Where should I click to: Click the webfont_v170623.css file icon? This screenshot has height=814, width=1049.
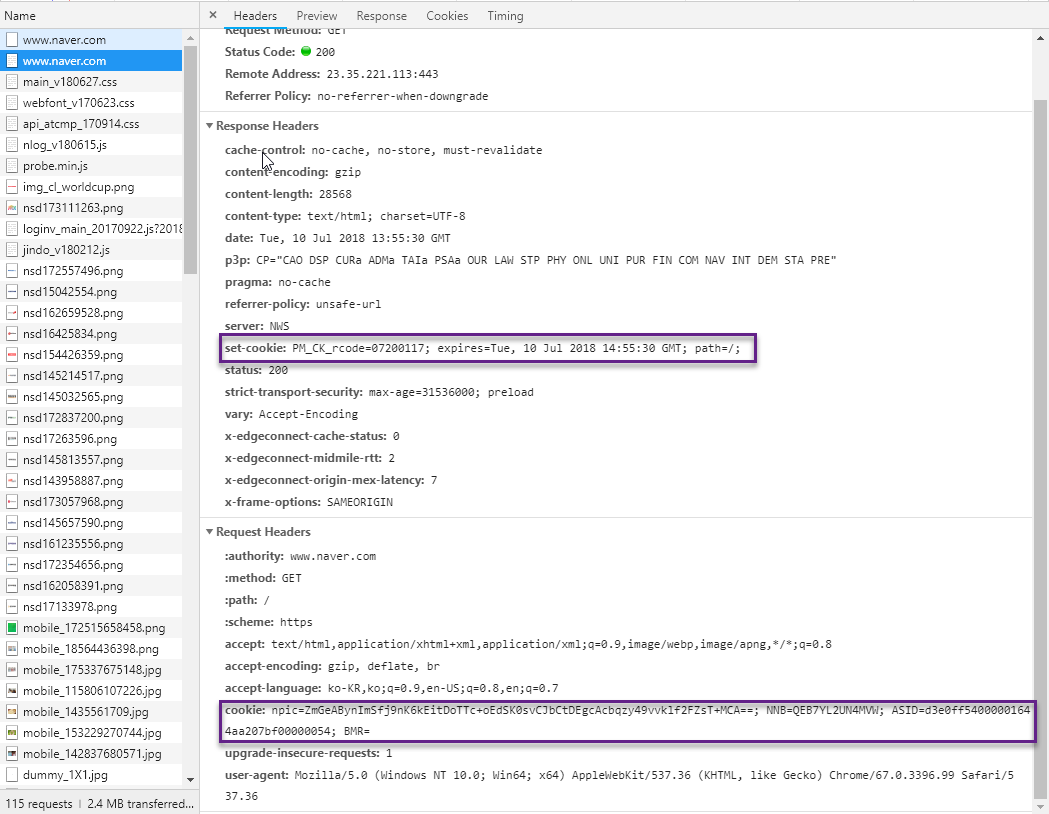[12, 103]
